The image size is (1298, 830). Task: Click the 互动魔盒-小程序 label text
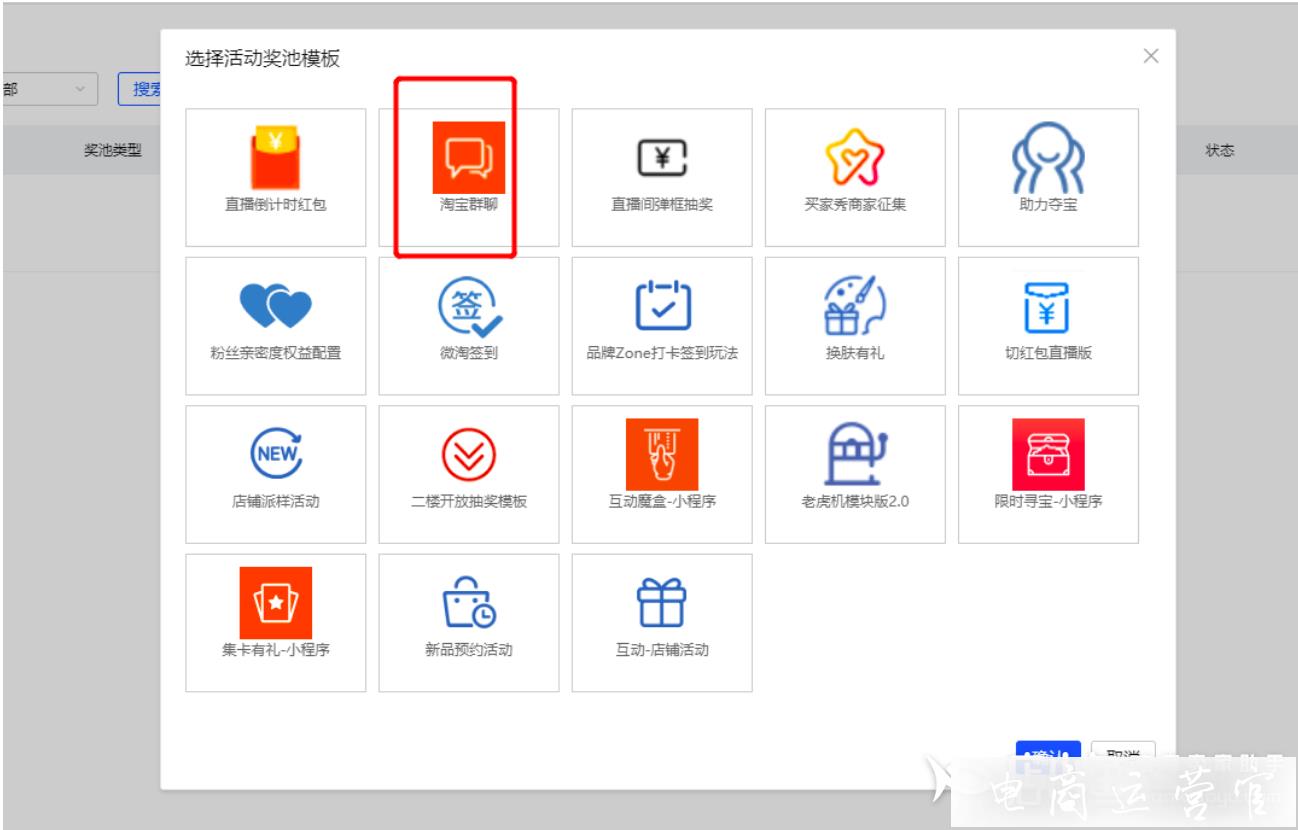[662, 502]
